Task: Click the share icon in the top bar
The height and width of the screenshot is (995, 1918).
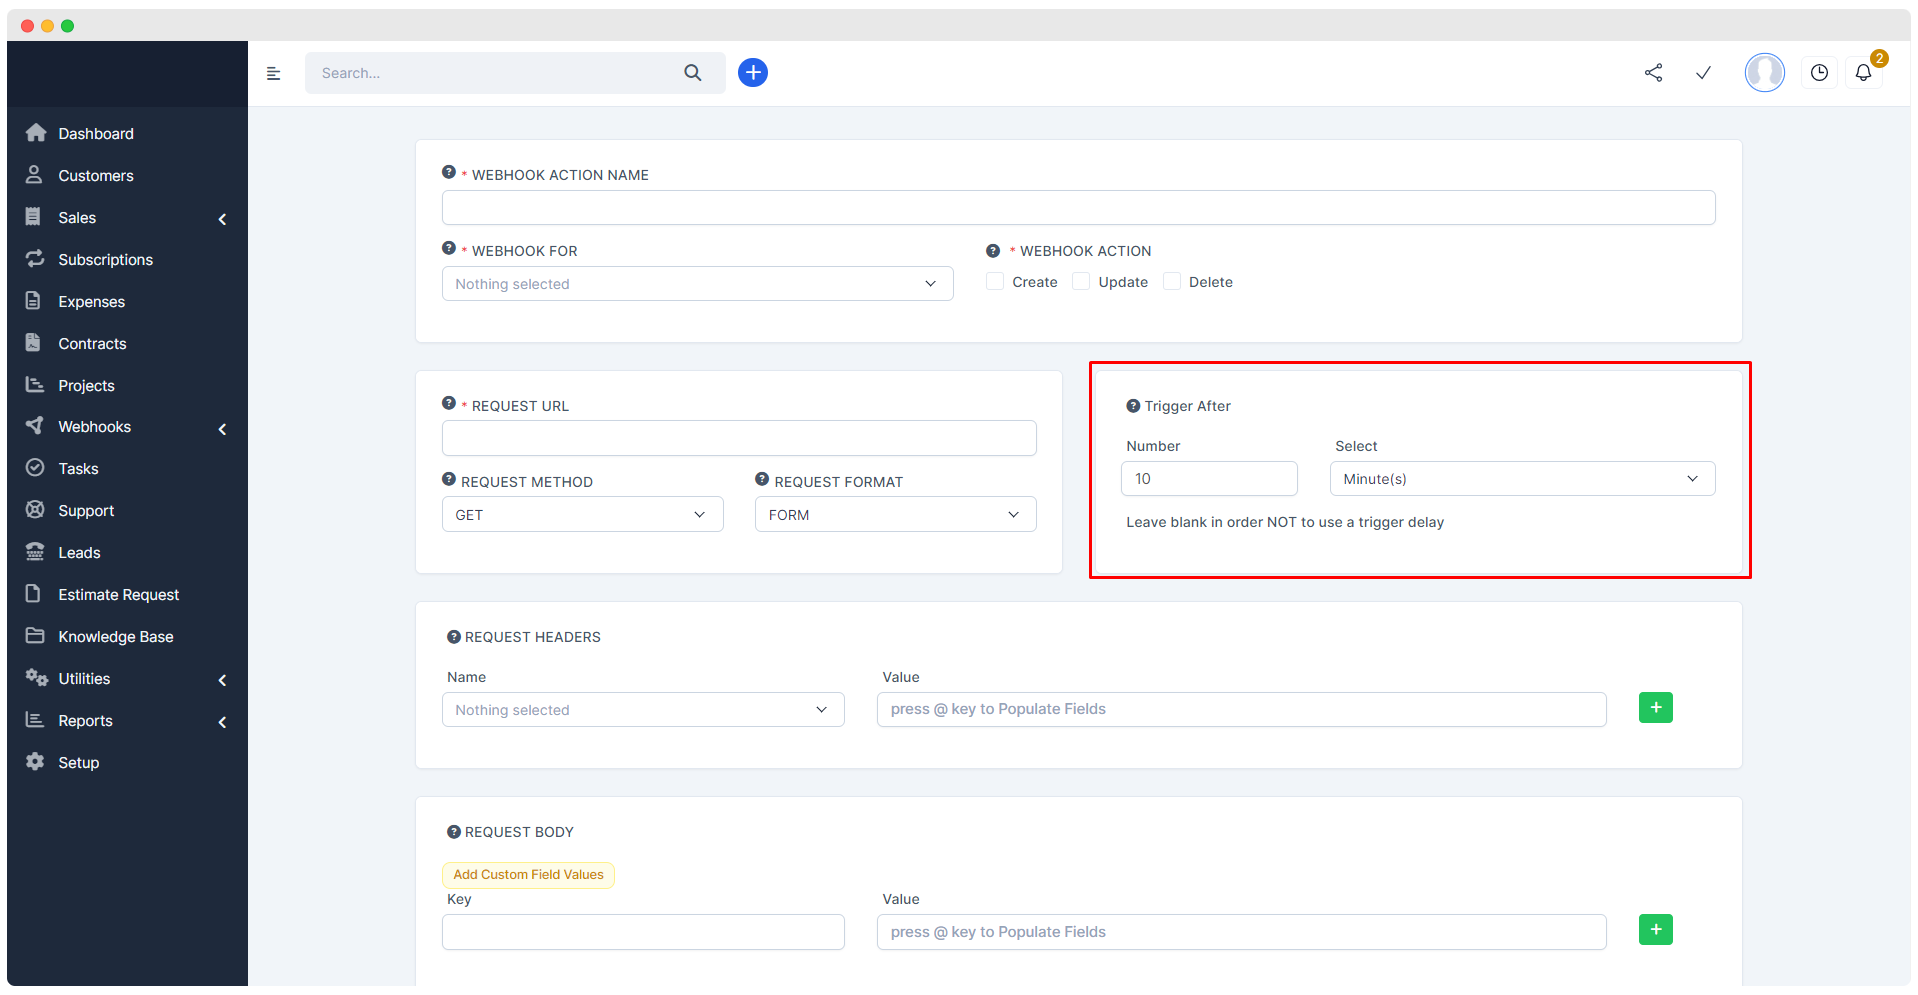Action: [x=1653, y=72]
